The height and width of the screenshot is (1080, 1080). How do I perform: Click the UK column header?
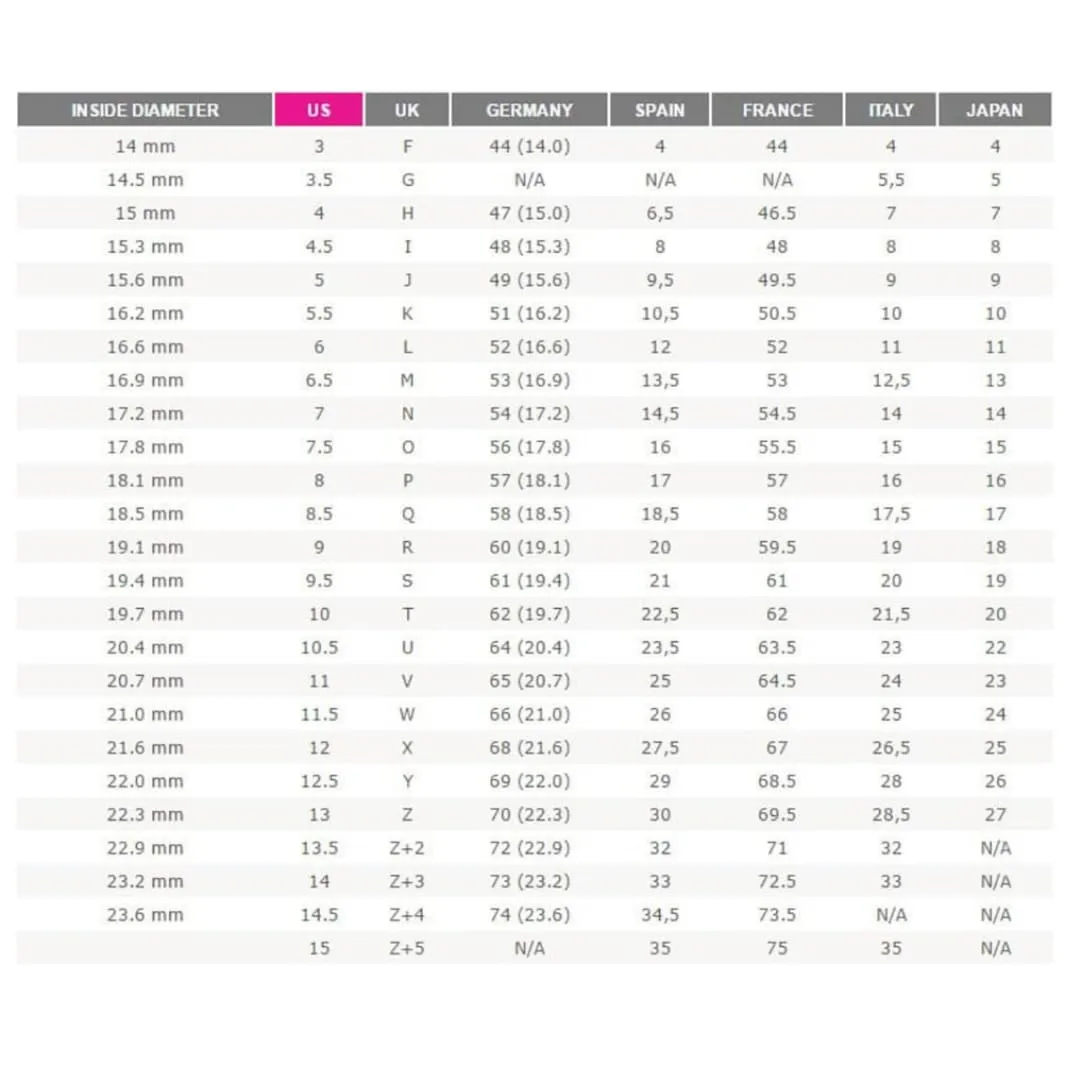pyautogui.click(x=407, y=110)
